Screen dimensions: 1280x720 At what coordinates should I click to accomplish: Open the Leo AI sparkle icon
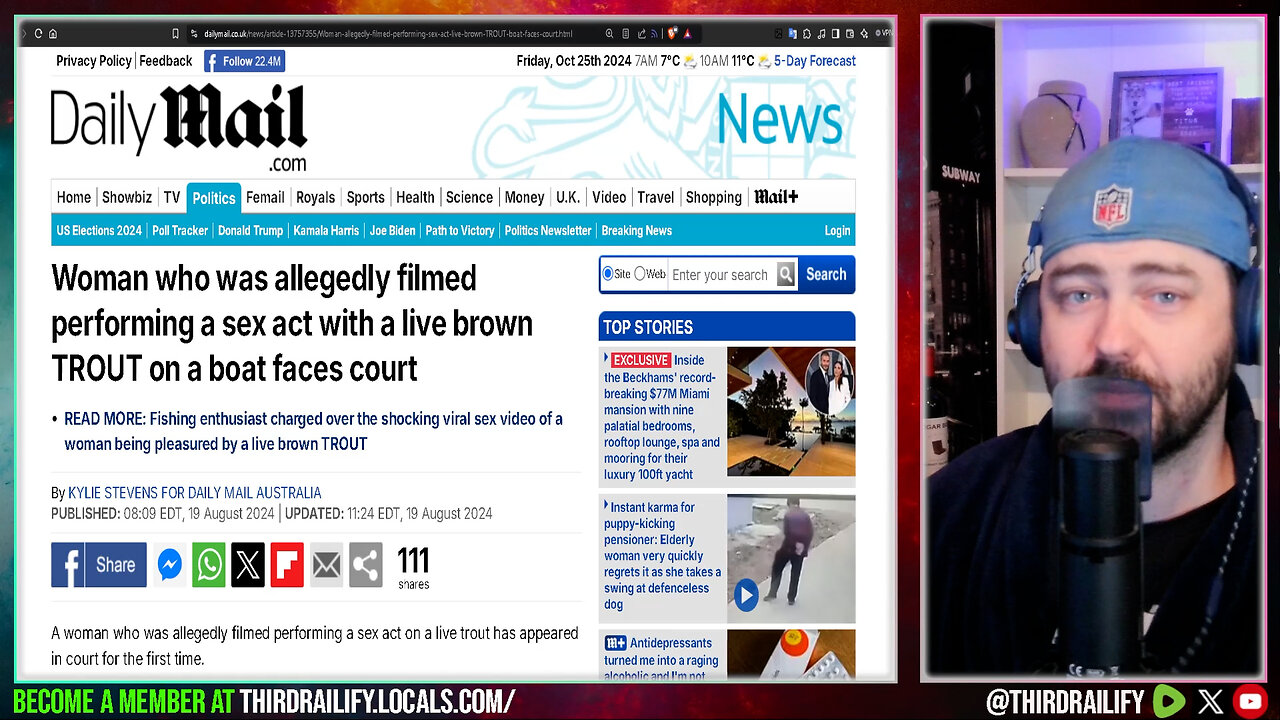(864, 33)
